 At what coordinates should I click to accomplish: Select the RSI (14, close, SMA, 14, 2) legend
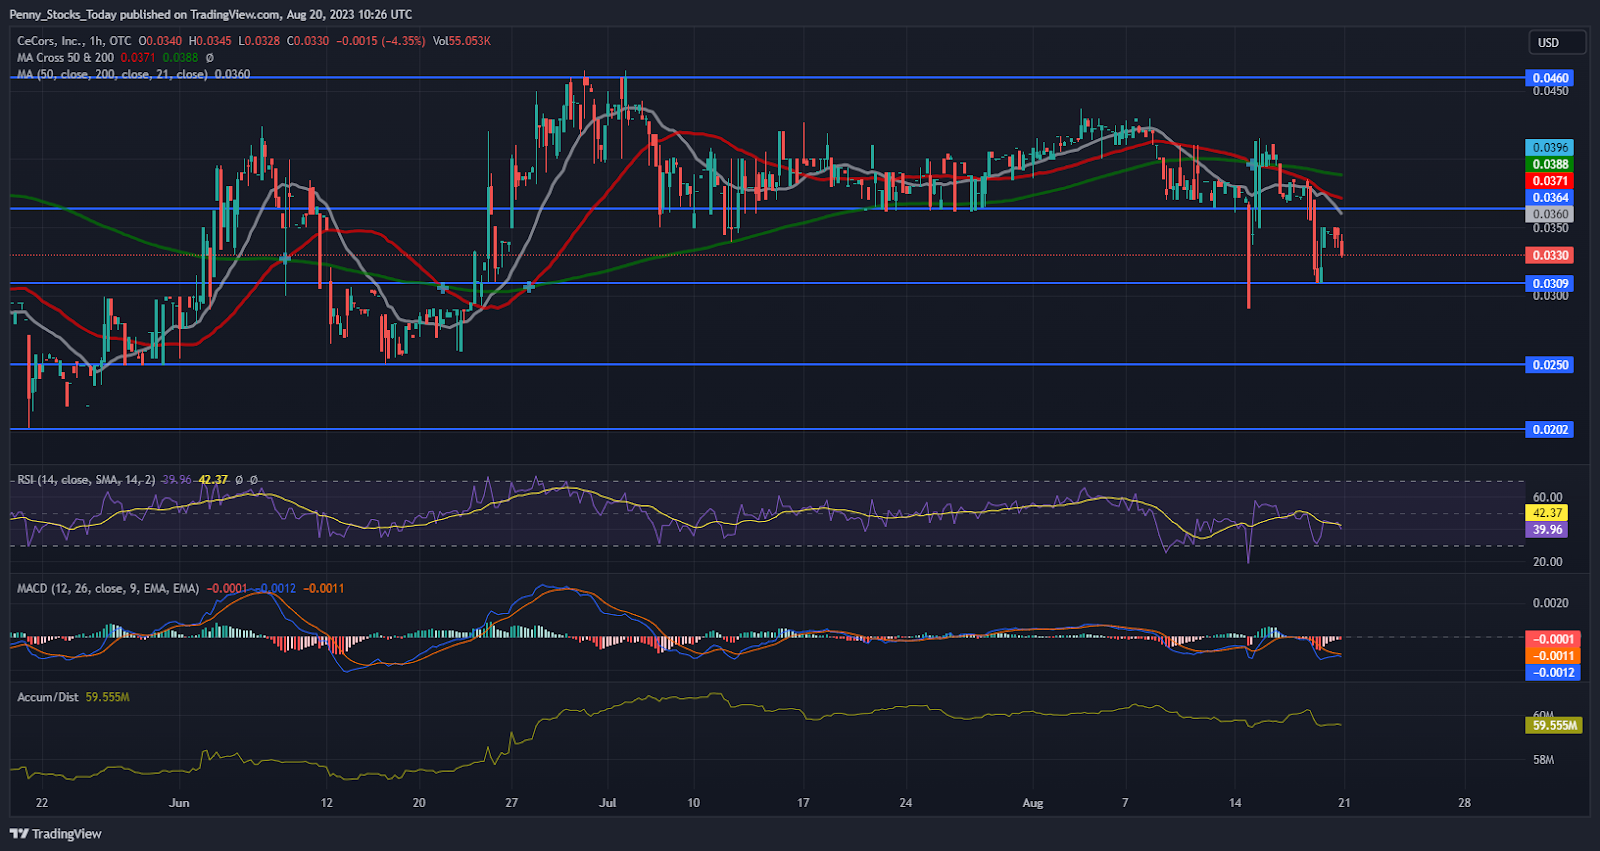86,480
